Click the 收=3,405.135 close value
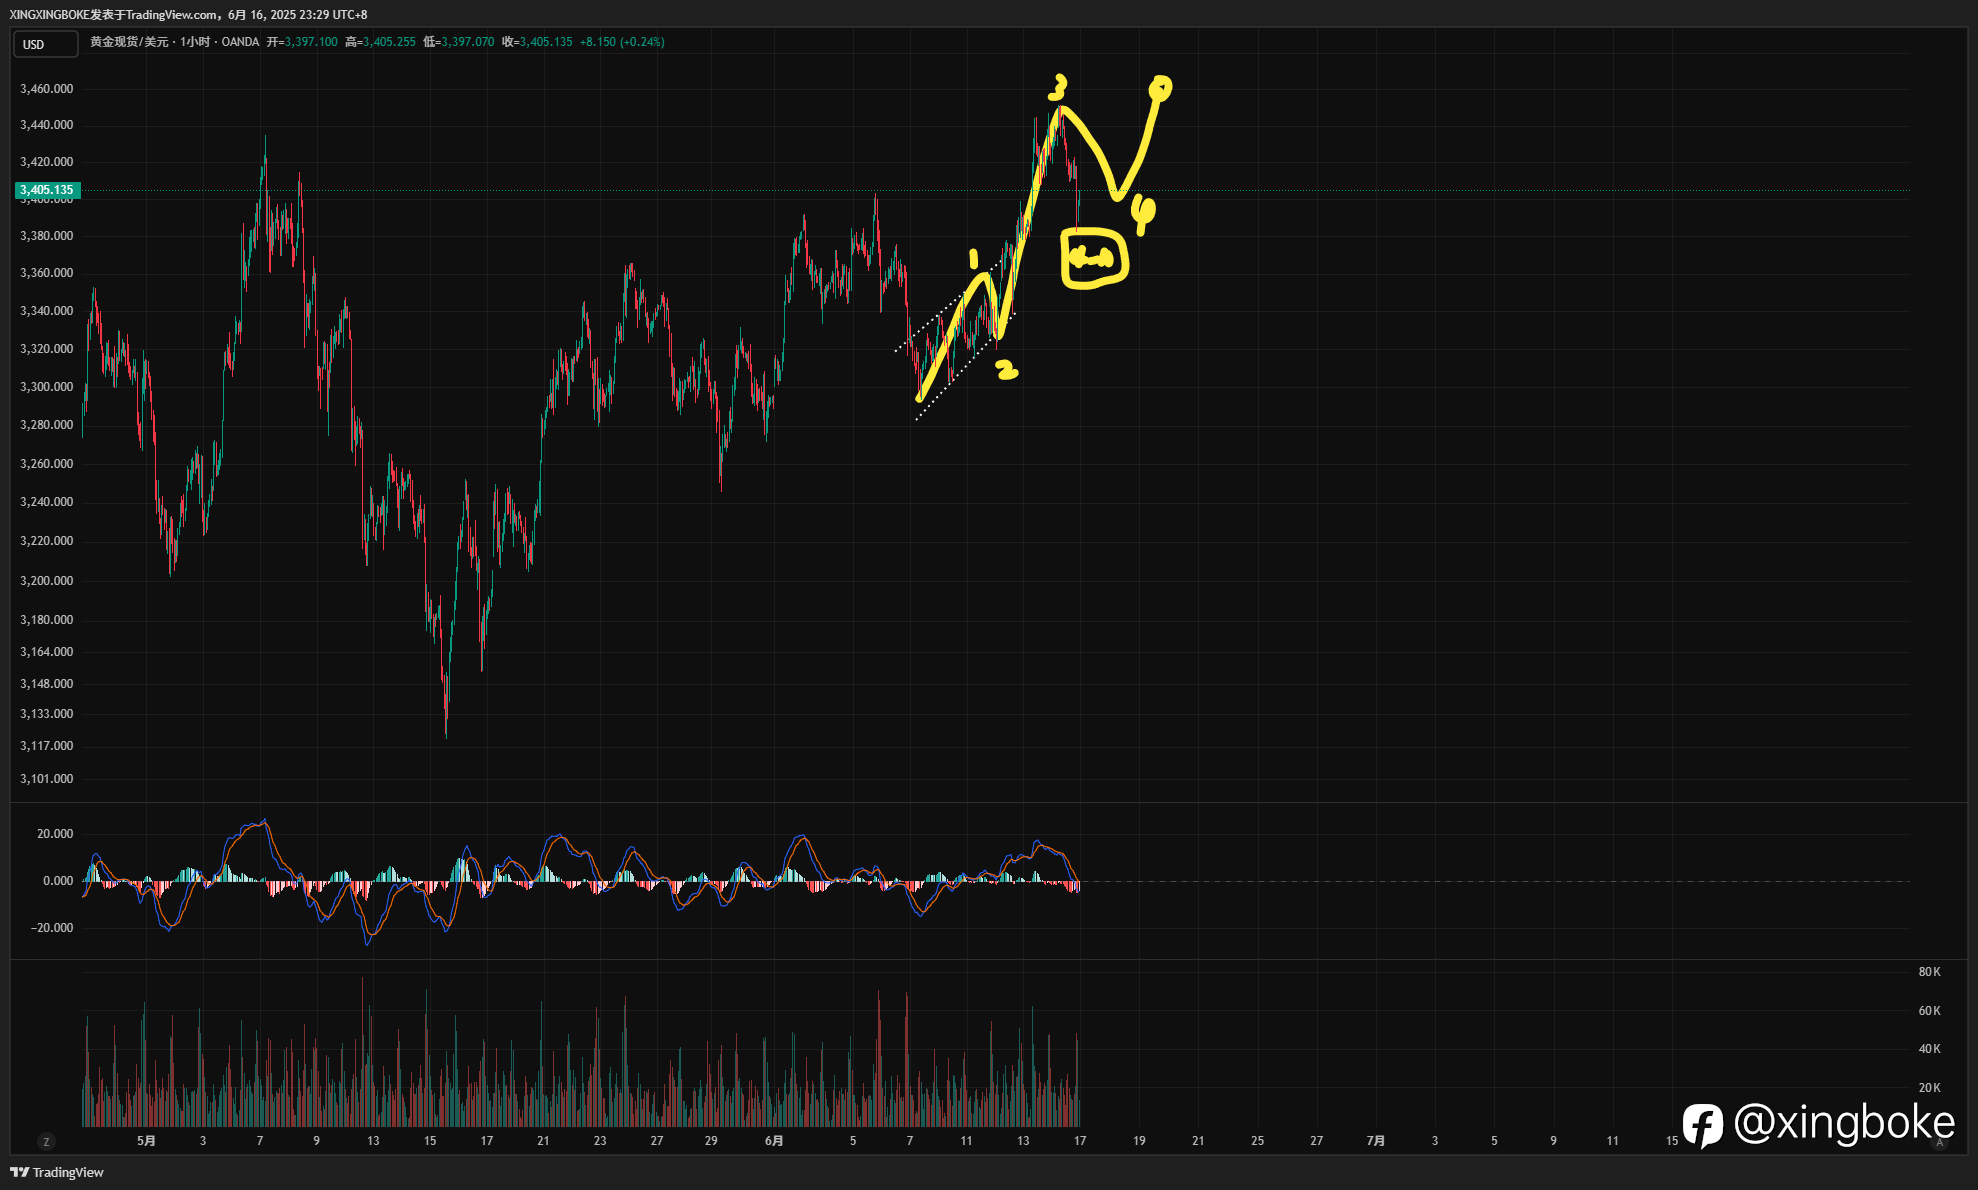 tap(537, 42)
